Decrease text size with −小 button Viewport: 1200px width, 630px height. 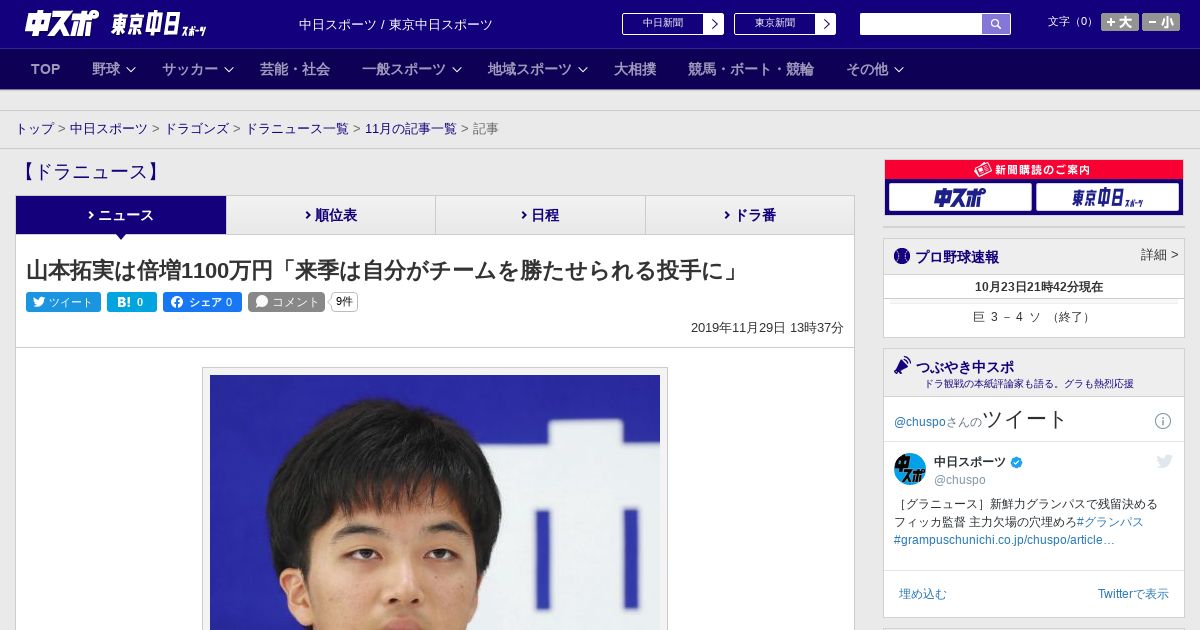1161,22
